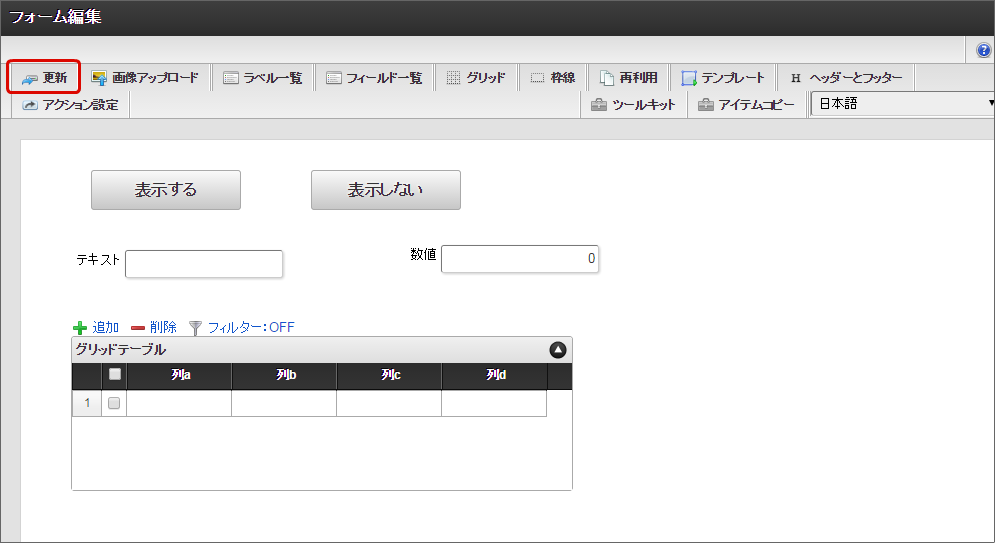
Task: Toggle the select-all header checkbox
Action: 115,374
